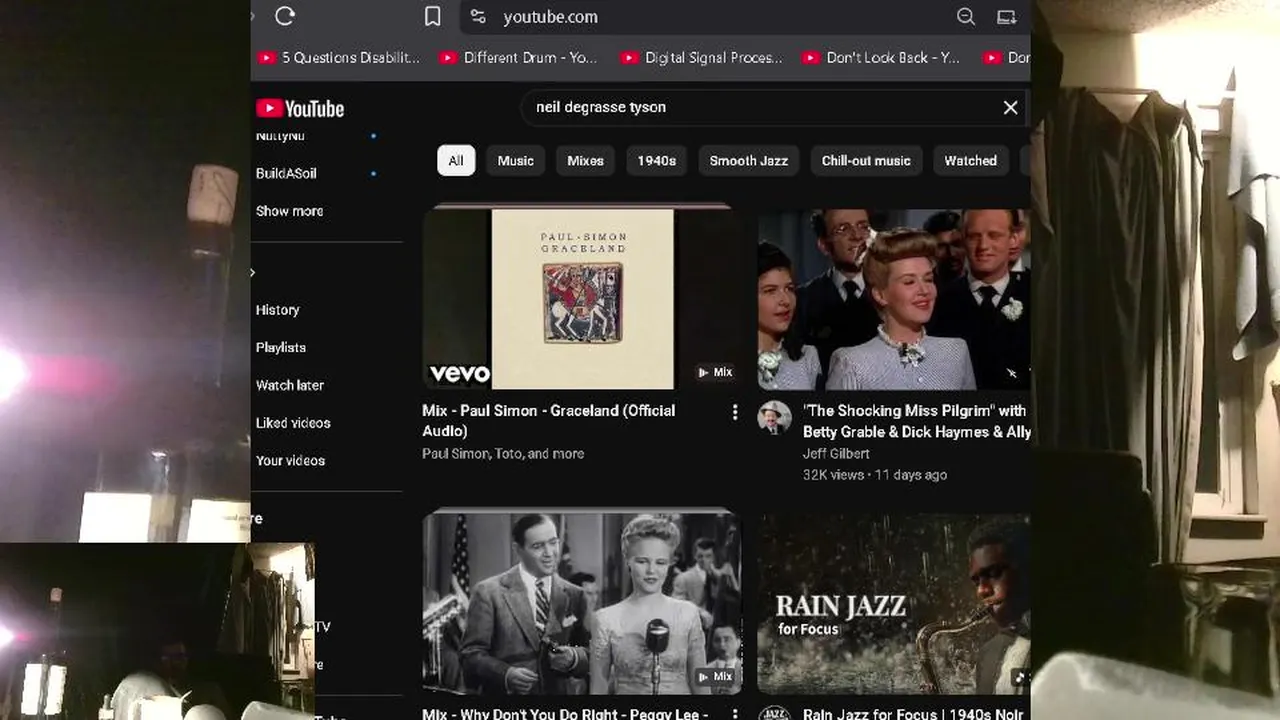This screenshot has width=1280, height=720.
Task: Select the Chill-out music filter chip
Action: (x=866, y=160)
